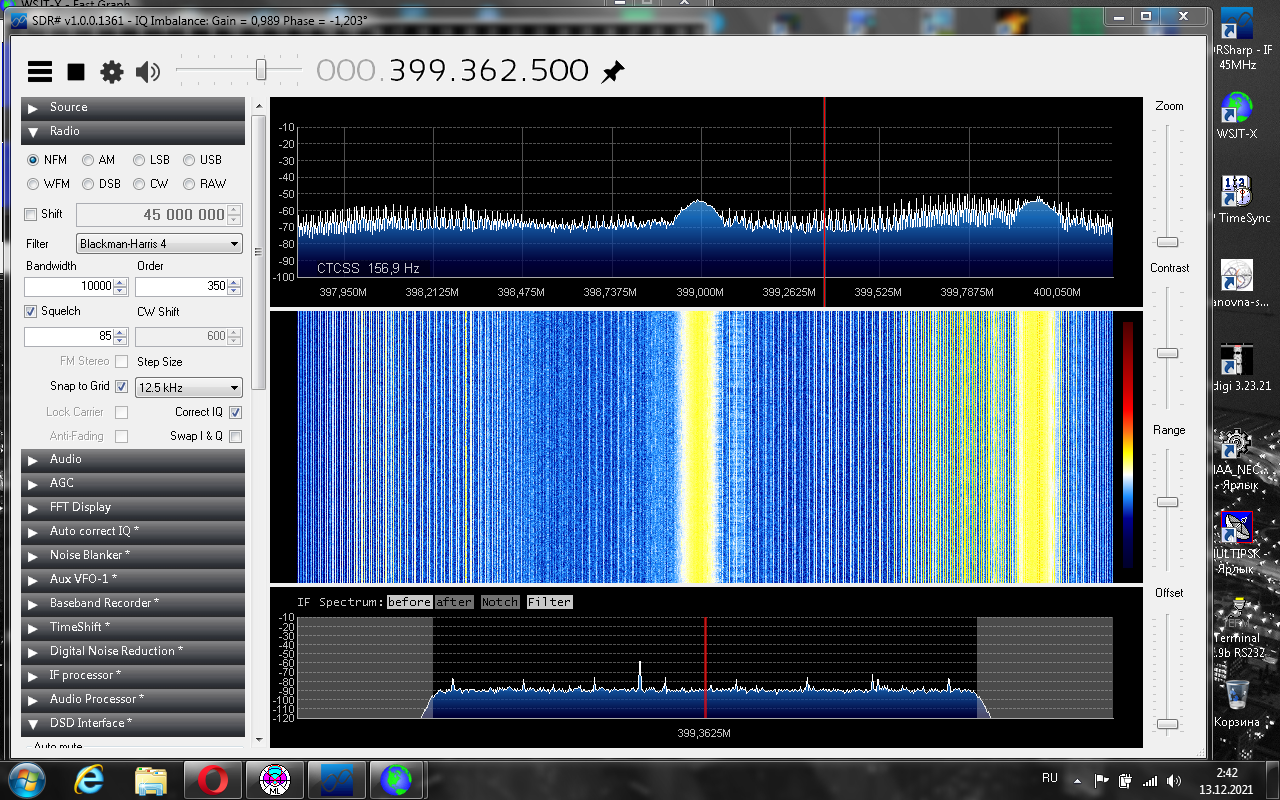The height and width of the screenshot is (800, 1280).
Task: Click the pin icon beside the frequency
Action: click(x=612, y=71)
